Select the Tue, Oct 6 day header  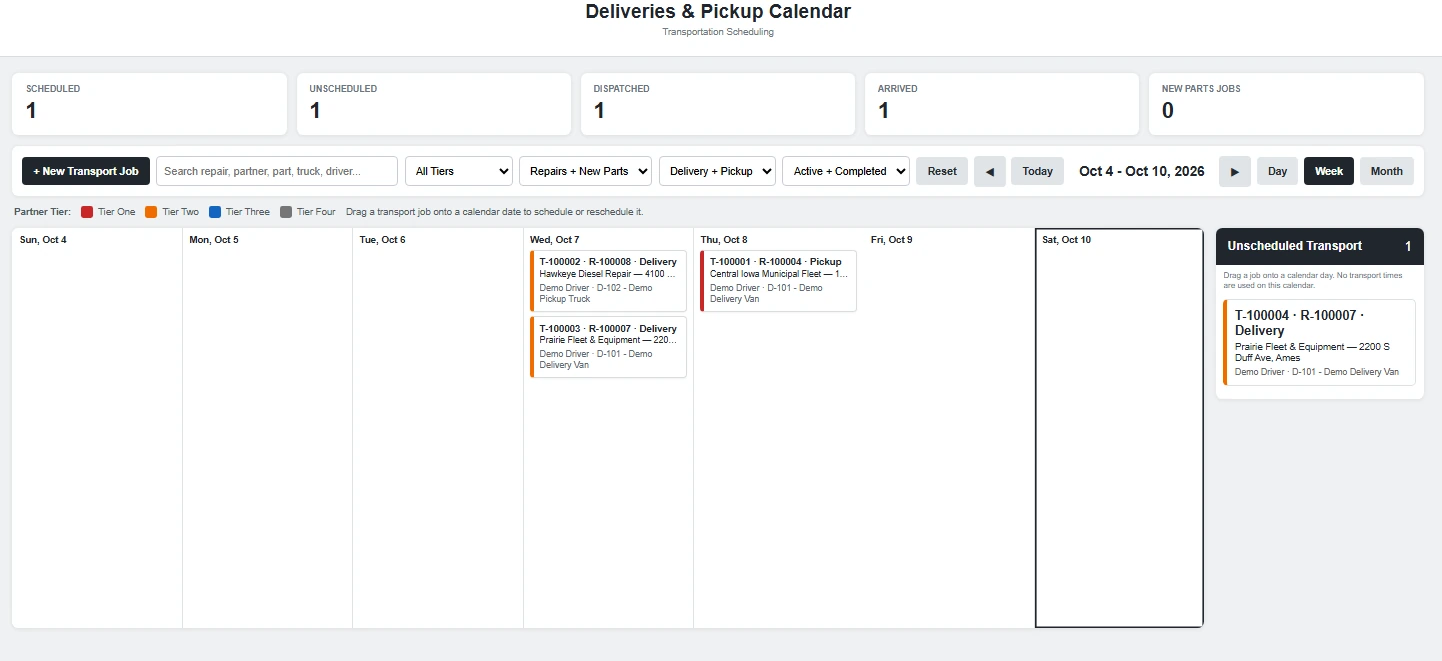click(x=383, y=240)
